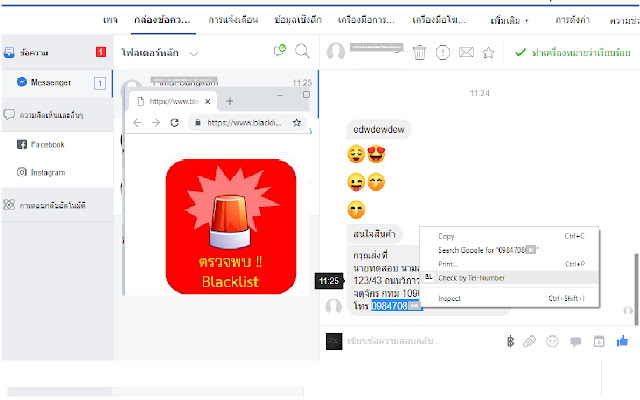Select ข้อความ messages in left sidebar
The height and width of the screenshot is (400, 640).
click(56, 52)
